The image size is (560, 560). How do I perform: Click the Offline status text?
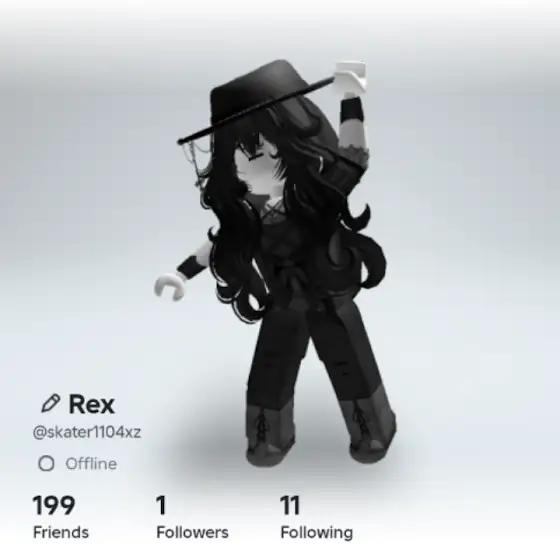point(91,464)
